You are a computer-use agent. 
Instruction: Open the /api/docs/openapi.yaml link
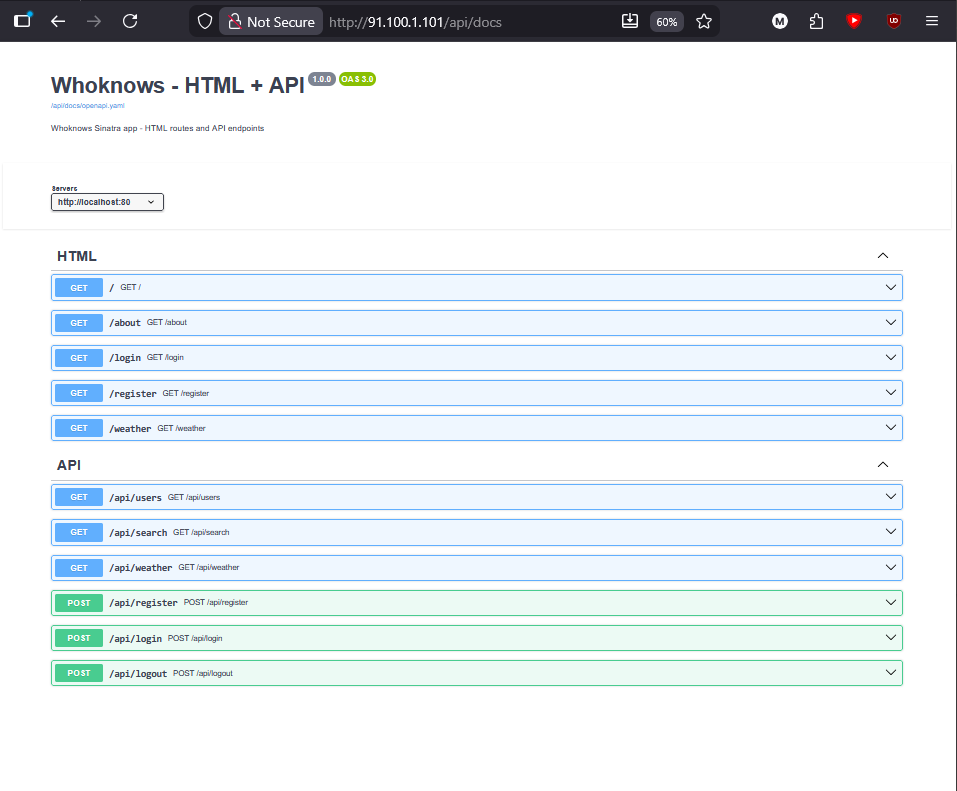[87, 106]
